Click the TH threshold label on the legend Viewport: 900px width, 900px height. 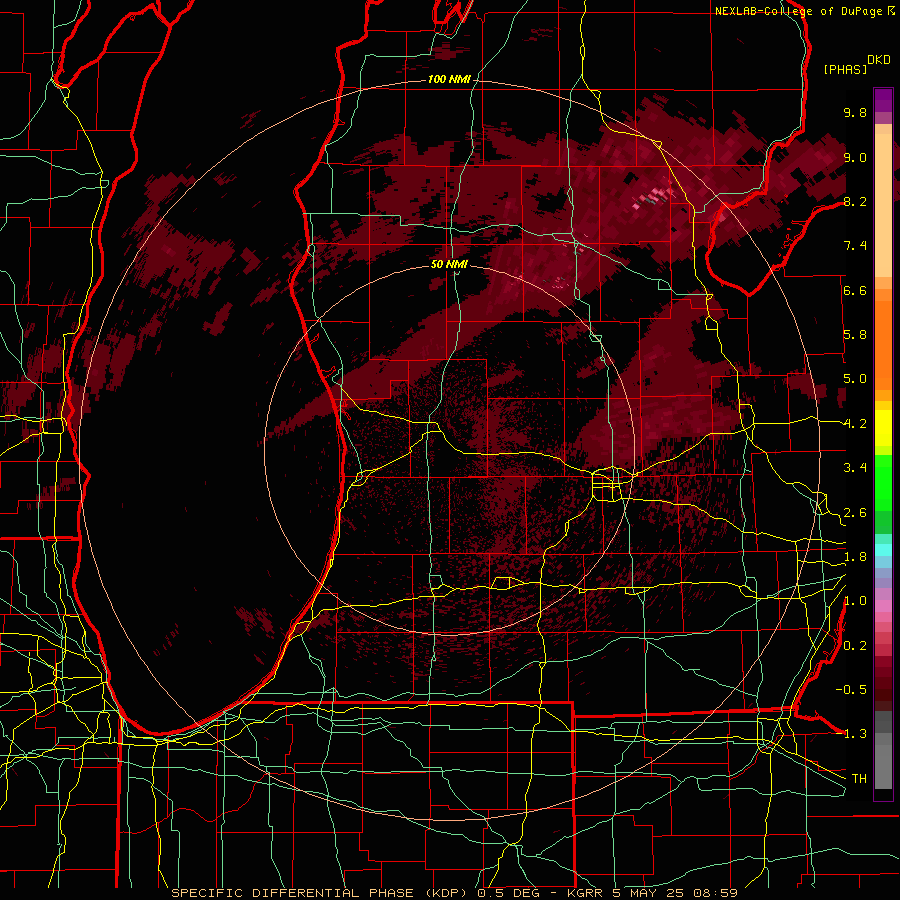pyautogui.click(x=859, y=778)
